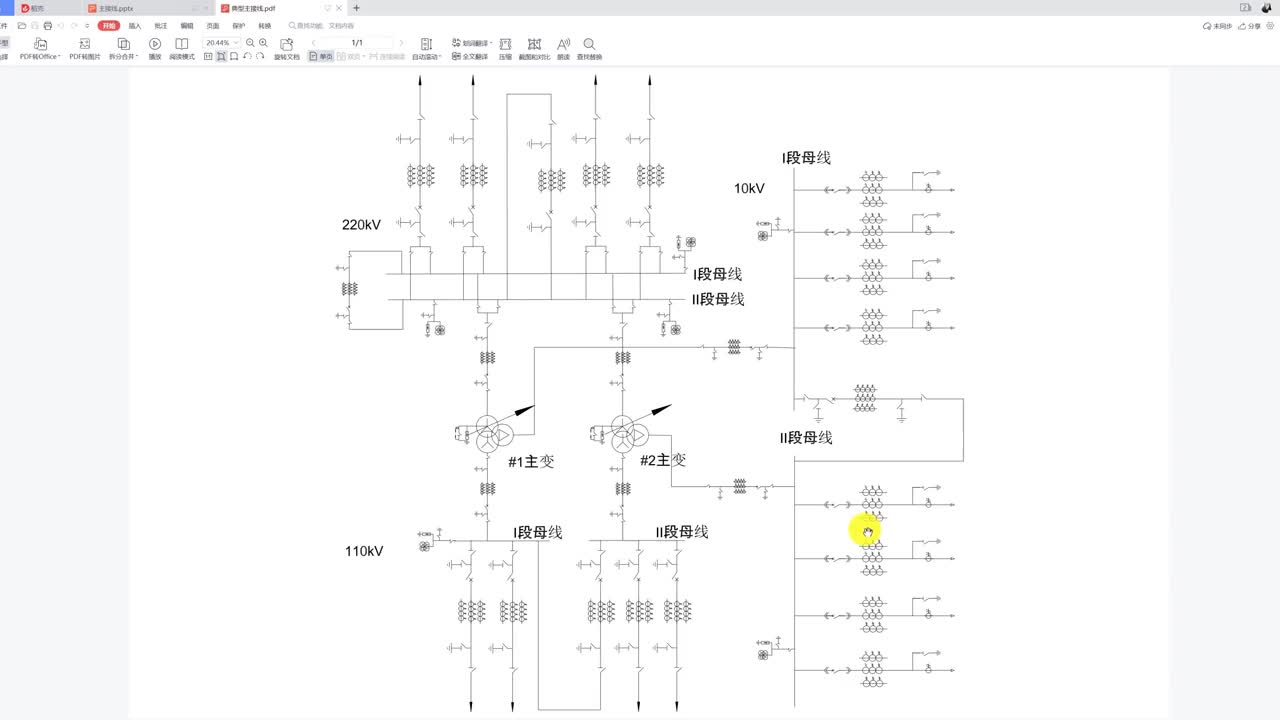Expand the zoom percentage 20.44% dropdown
1280x720 pixels.
(x=236, y=43)
